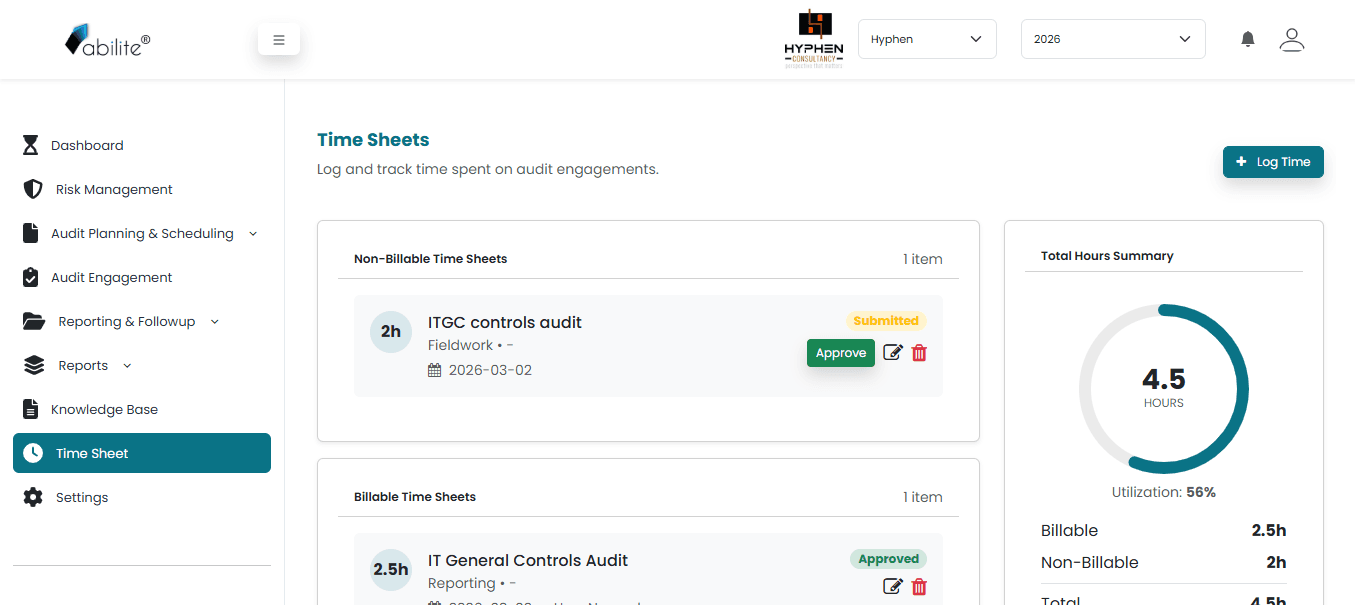This screenshot has width=1355, height=605.
Task: Approve the ITGC controls audit timesheet
Action: click(x=841, y=353)
